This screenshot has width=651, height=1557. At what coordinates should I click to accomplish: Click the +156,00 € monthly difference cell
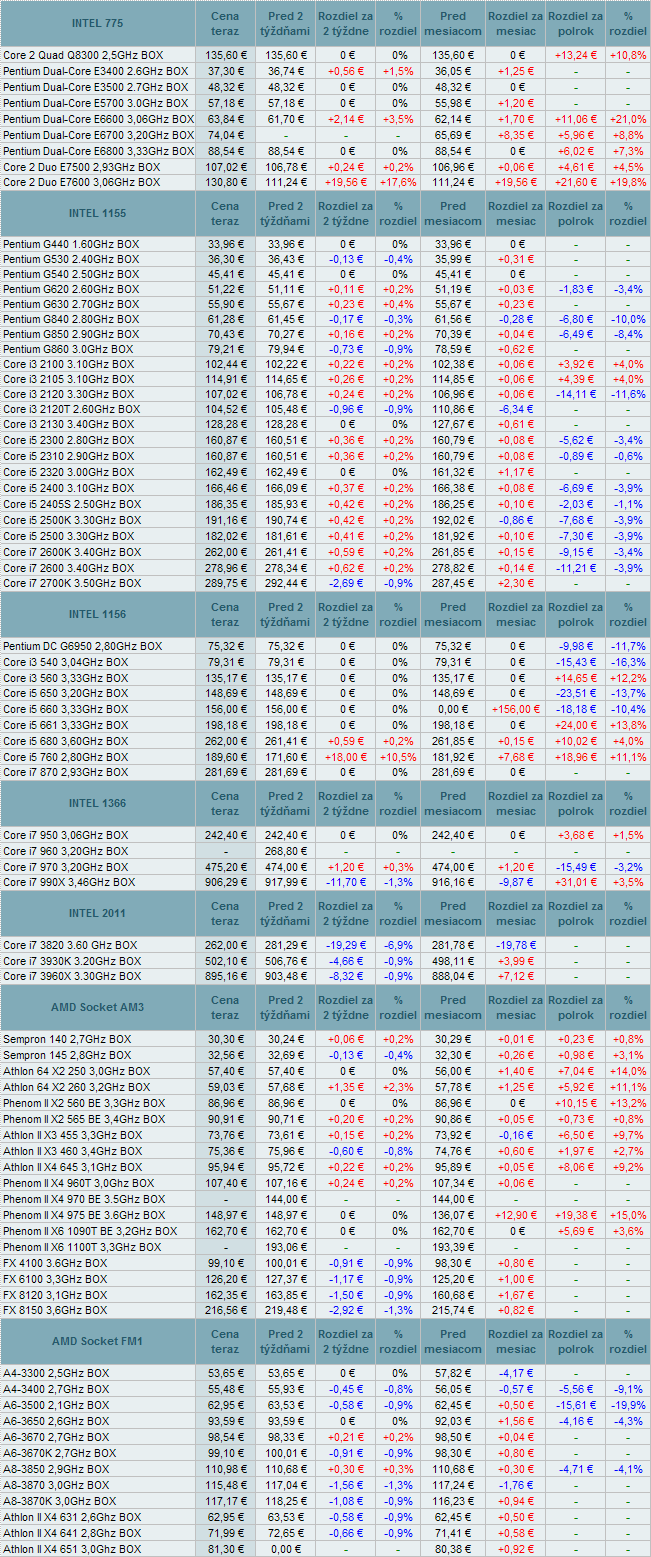pos(516,709)
